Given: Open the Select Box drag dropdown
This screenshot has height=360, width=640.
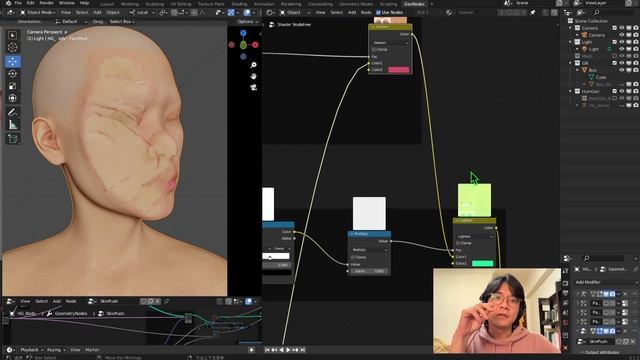Looking at the screenshot, I should click(122, 21).
